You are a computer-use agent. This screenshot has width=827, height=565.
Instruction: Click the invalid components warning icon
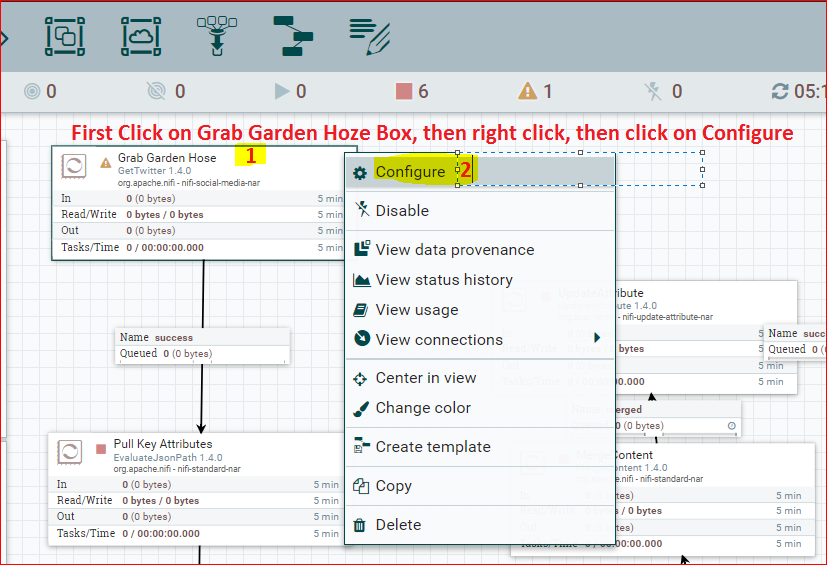coord(527,91)
